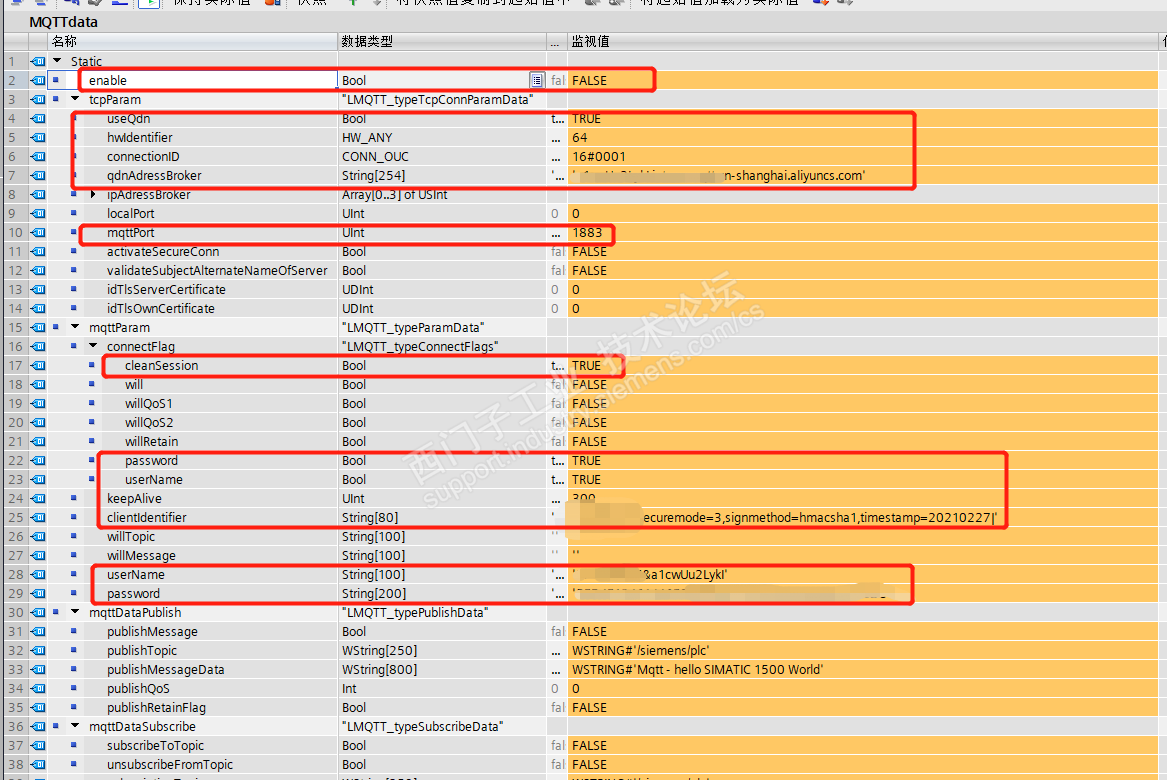Click the HW_ANY data type cell

click(367, 137)
